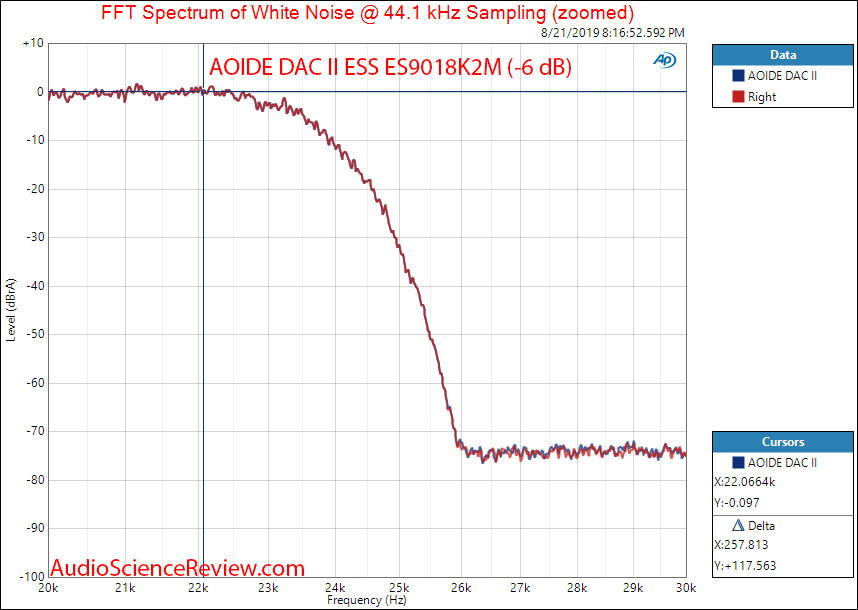Click the Delta X value 257.813
Image resolution: width=858 pixels, height=610 pixels.
(741, 545)
